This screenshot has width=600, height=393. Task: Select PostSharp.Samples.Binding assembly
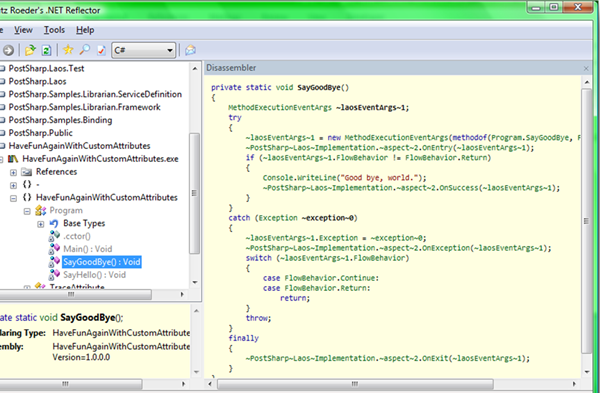click(60, 120)
